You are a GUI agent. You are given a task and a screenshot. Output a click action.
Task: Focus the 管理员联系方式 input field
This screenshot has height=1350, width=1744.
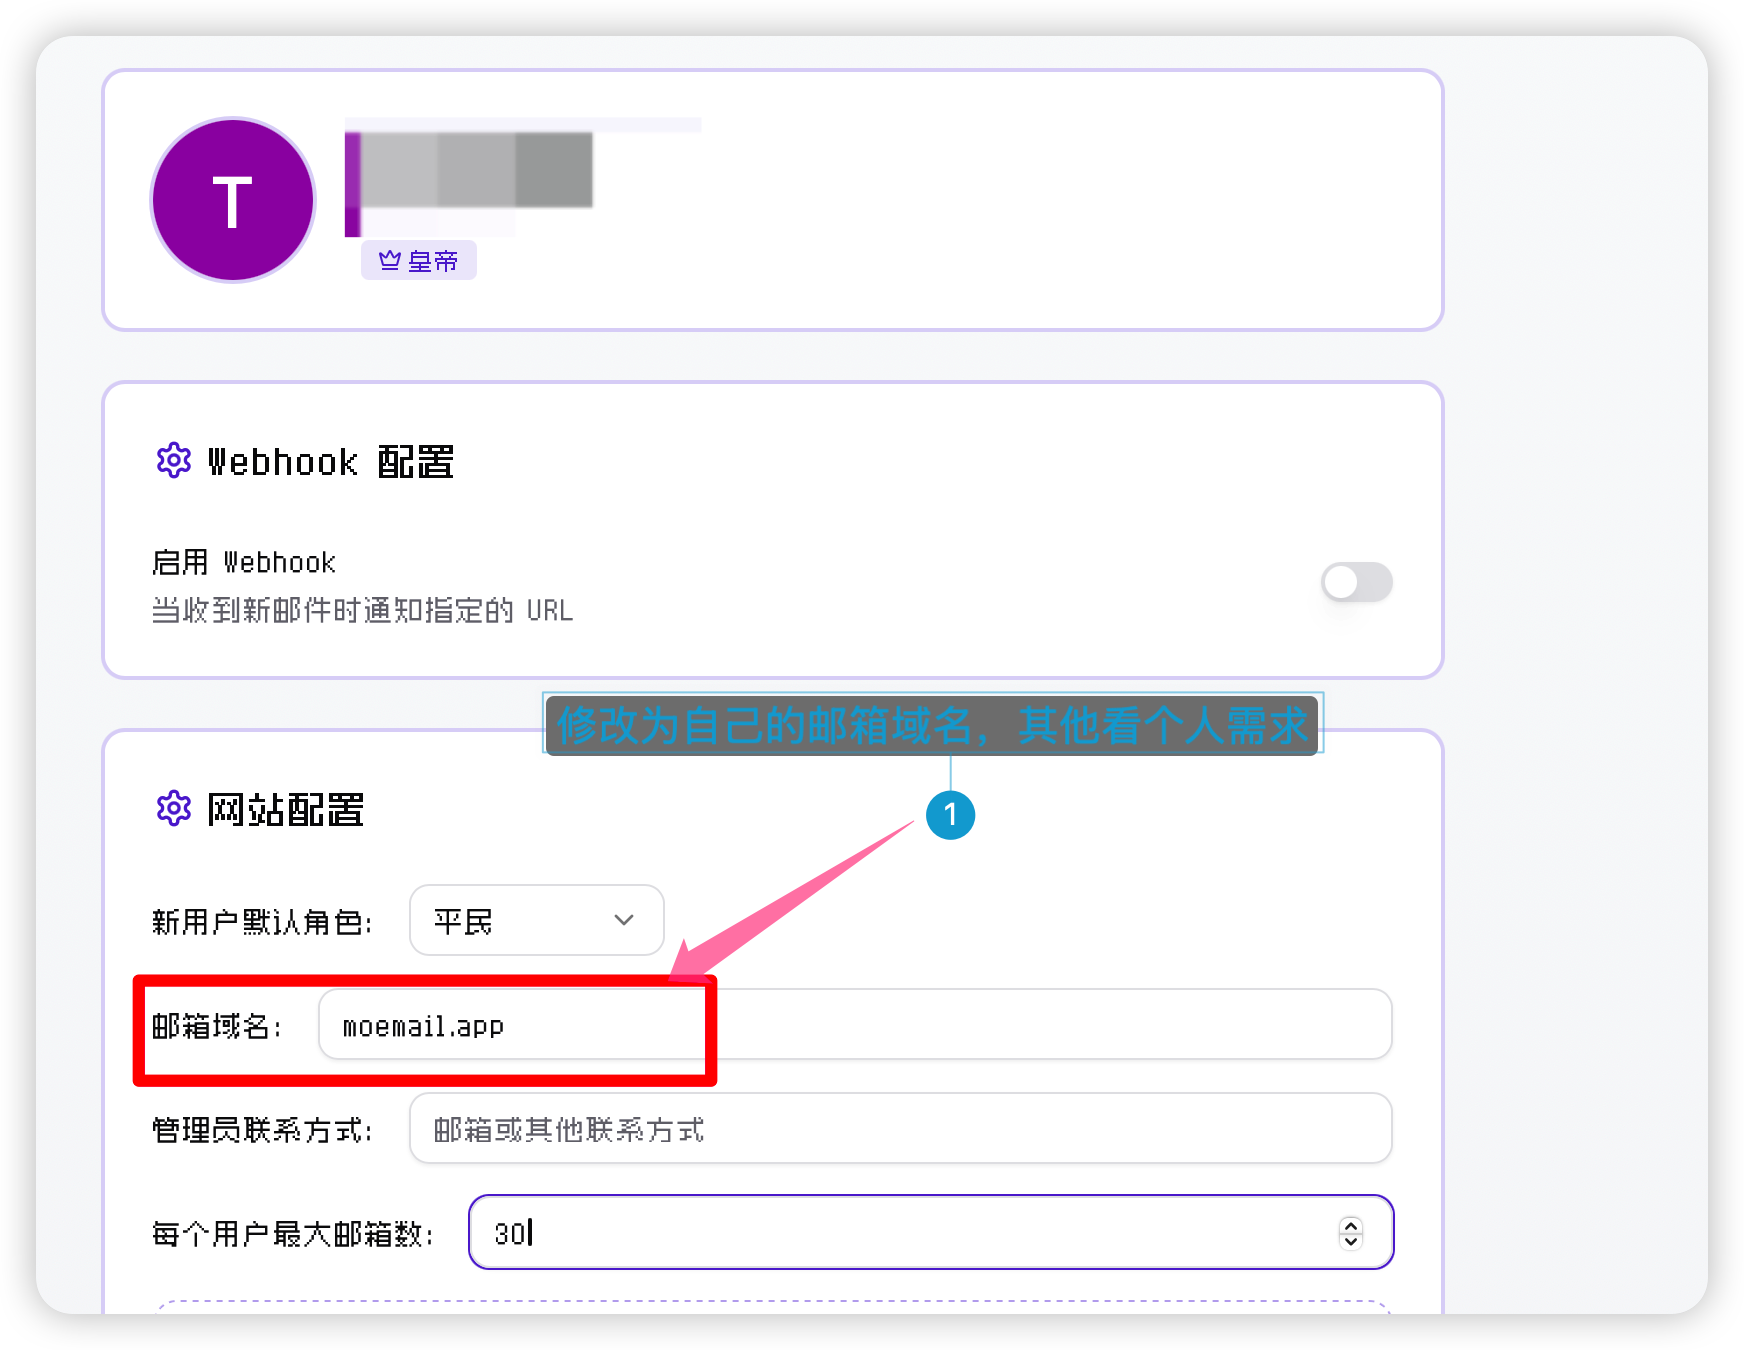[900, 1129]
